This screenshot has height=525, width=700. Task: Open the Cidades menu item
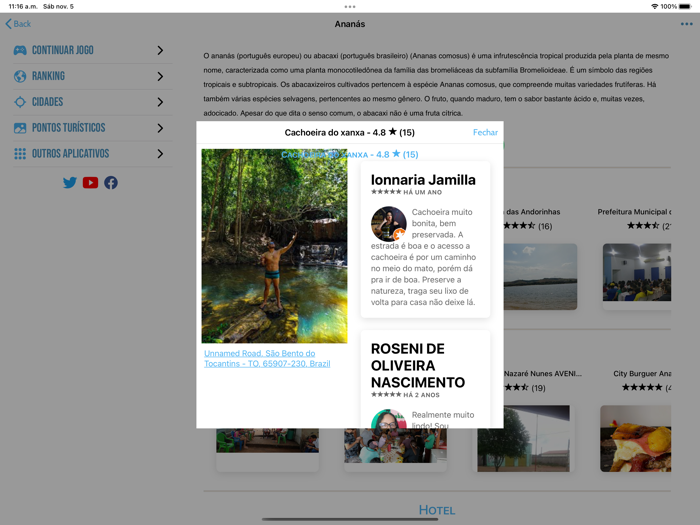pos(93,102)
